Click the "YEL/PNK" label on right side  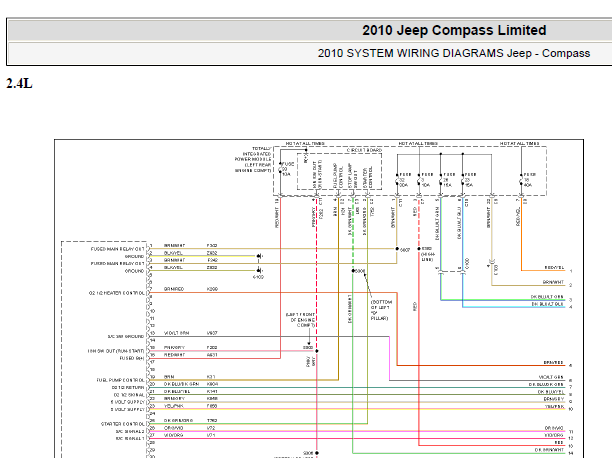554,406
